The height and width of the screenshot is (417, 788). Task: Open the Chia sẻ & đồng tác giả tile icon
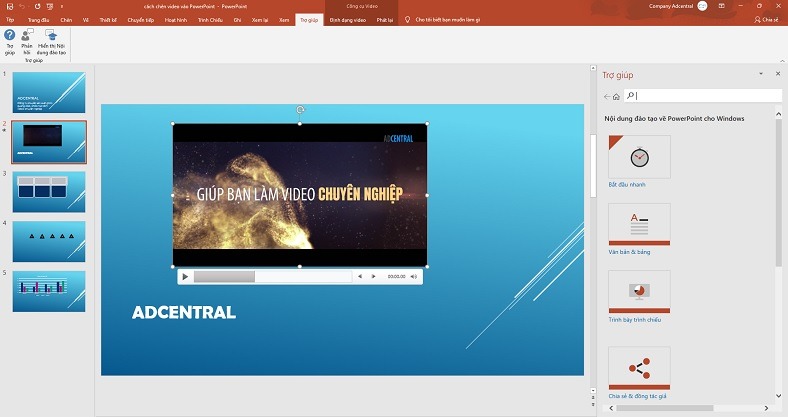pyautogui.click(x=639, y=368)
